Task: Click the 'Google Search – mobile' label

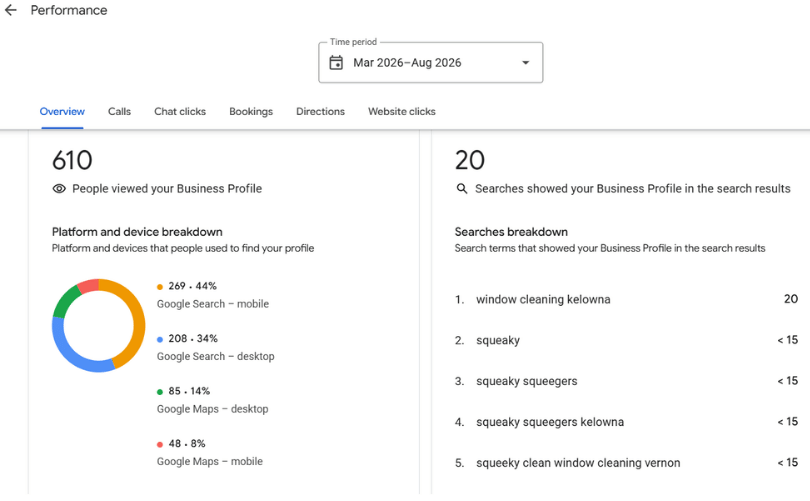Action: click(x=213, y=304)
